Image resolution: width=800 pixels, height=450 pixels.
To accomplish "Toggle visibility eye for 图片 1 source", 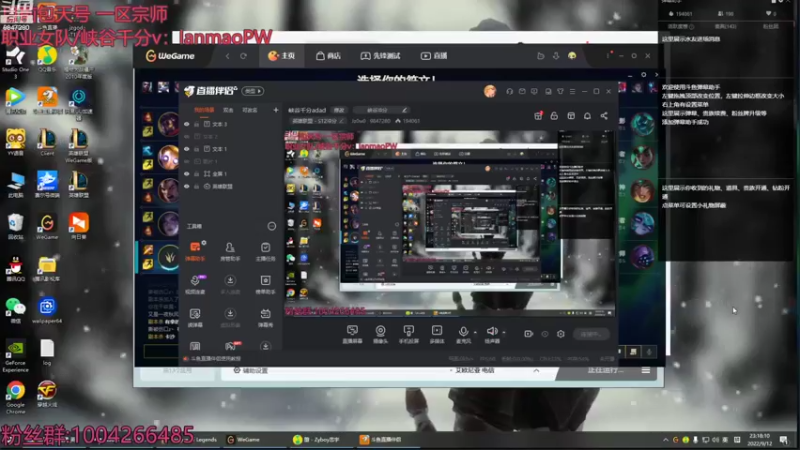I will 187,161.
